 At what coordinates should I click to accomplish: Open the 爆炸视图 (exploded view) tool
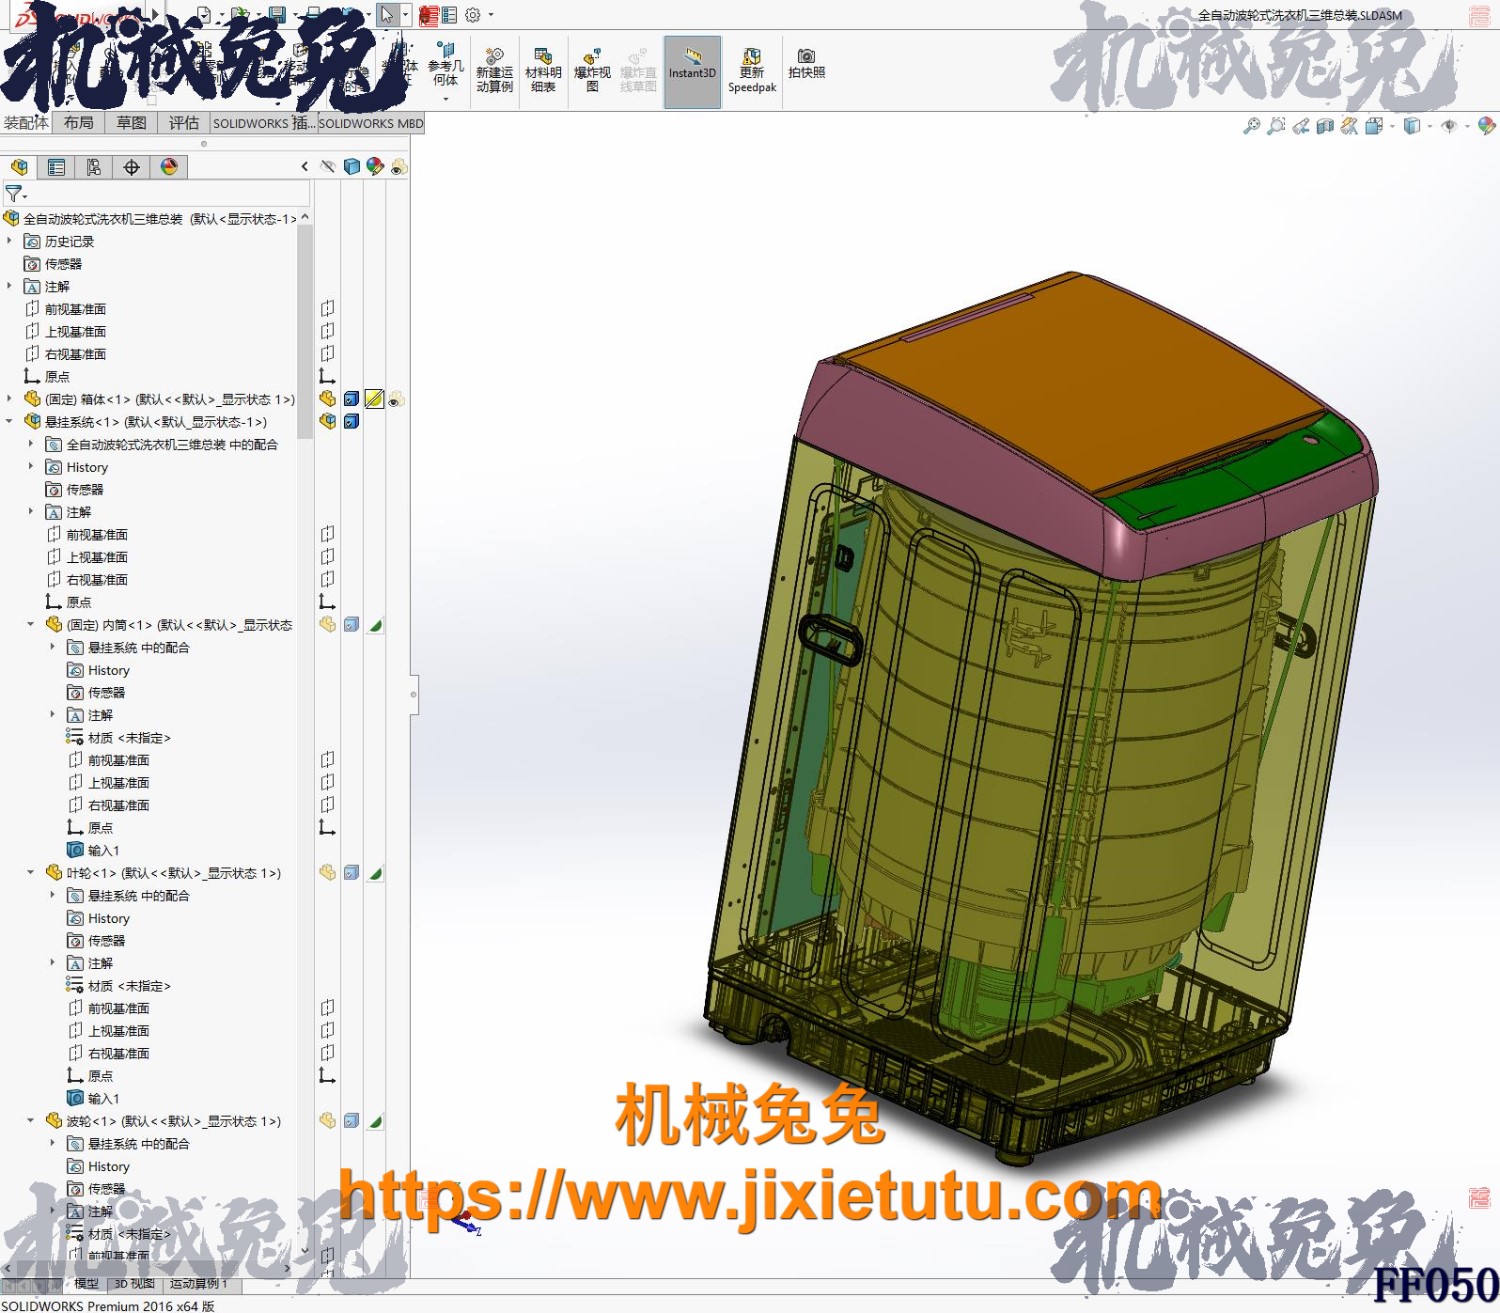pos(592,70)
